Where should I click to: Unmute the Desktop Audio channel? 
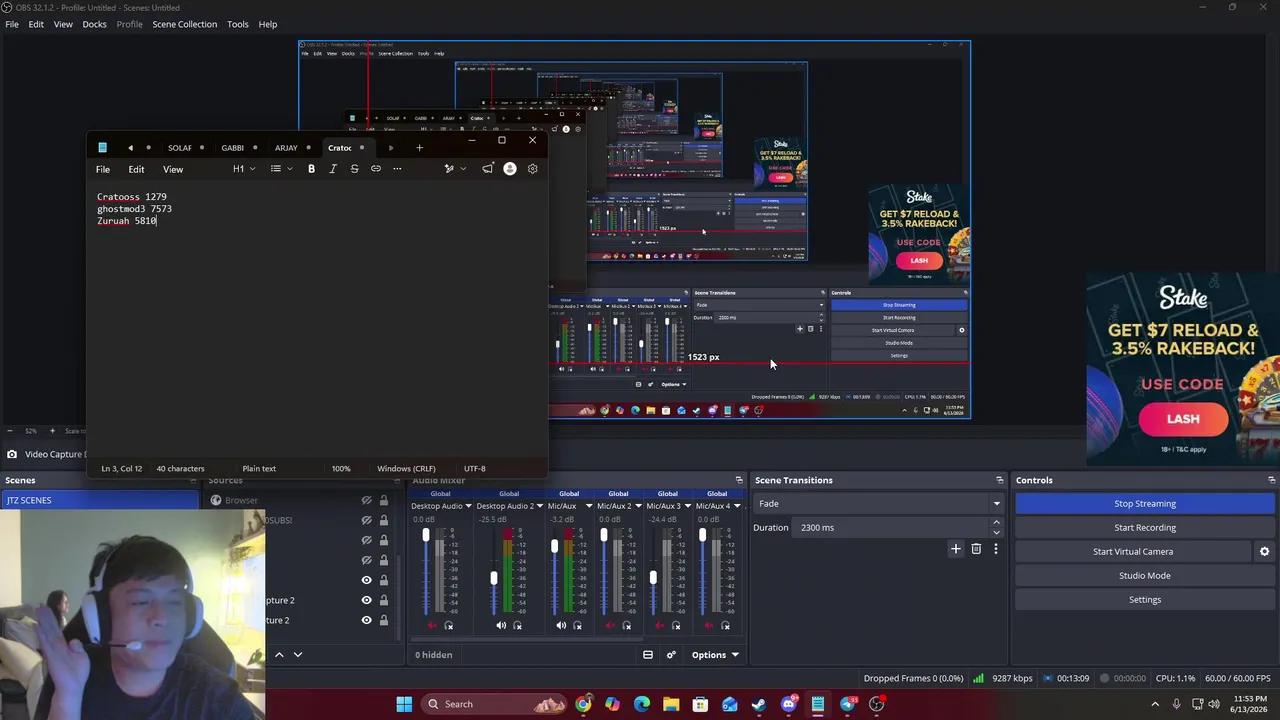pyautogui.click(x=432, y=626)
